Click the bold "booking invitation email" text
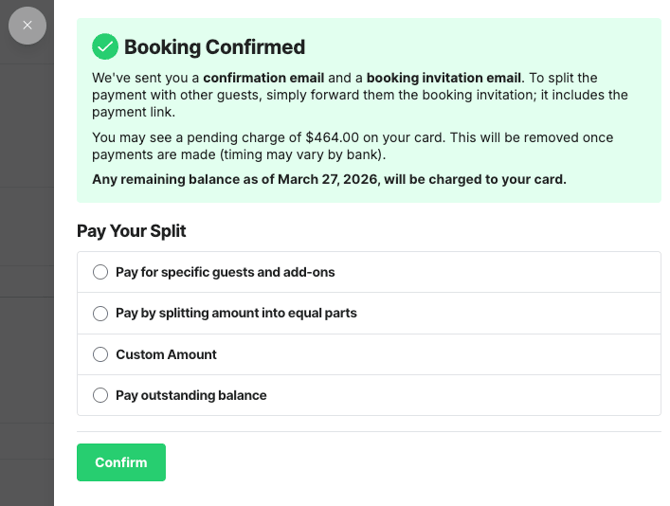The image size is (670, 506). 444,78
